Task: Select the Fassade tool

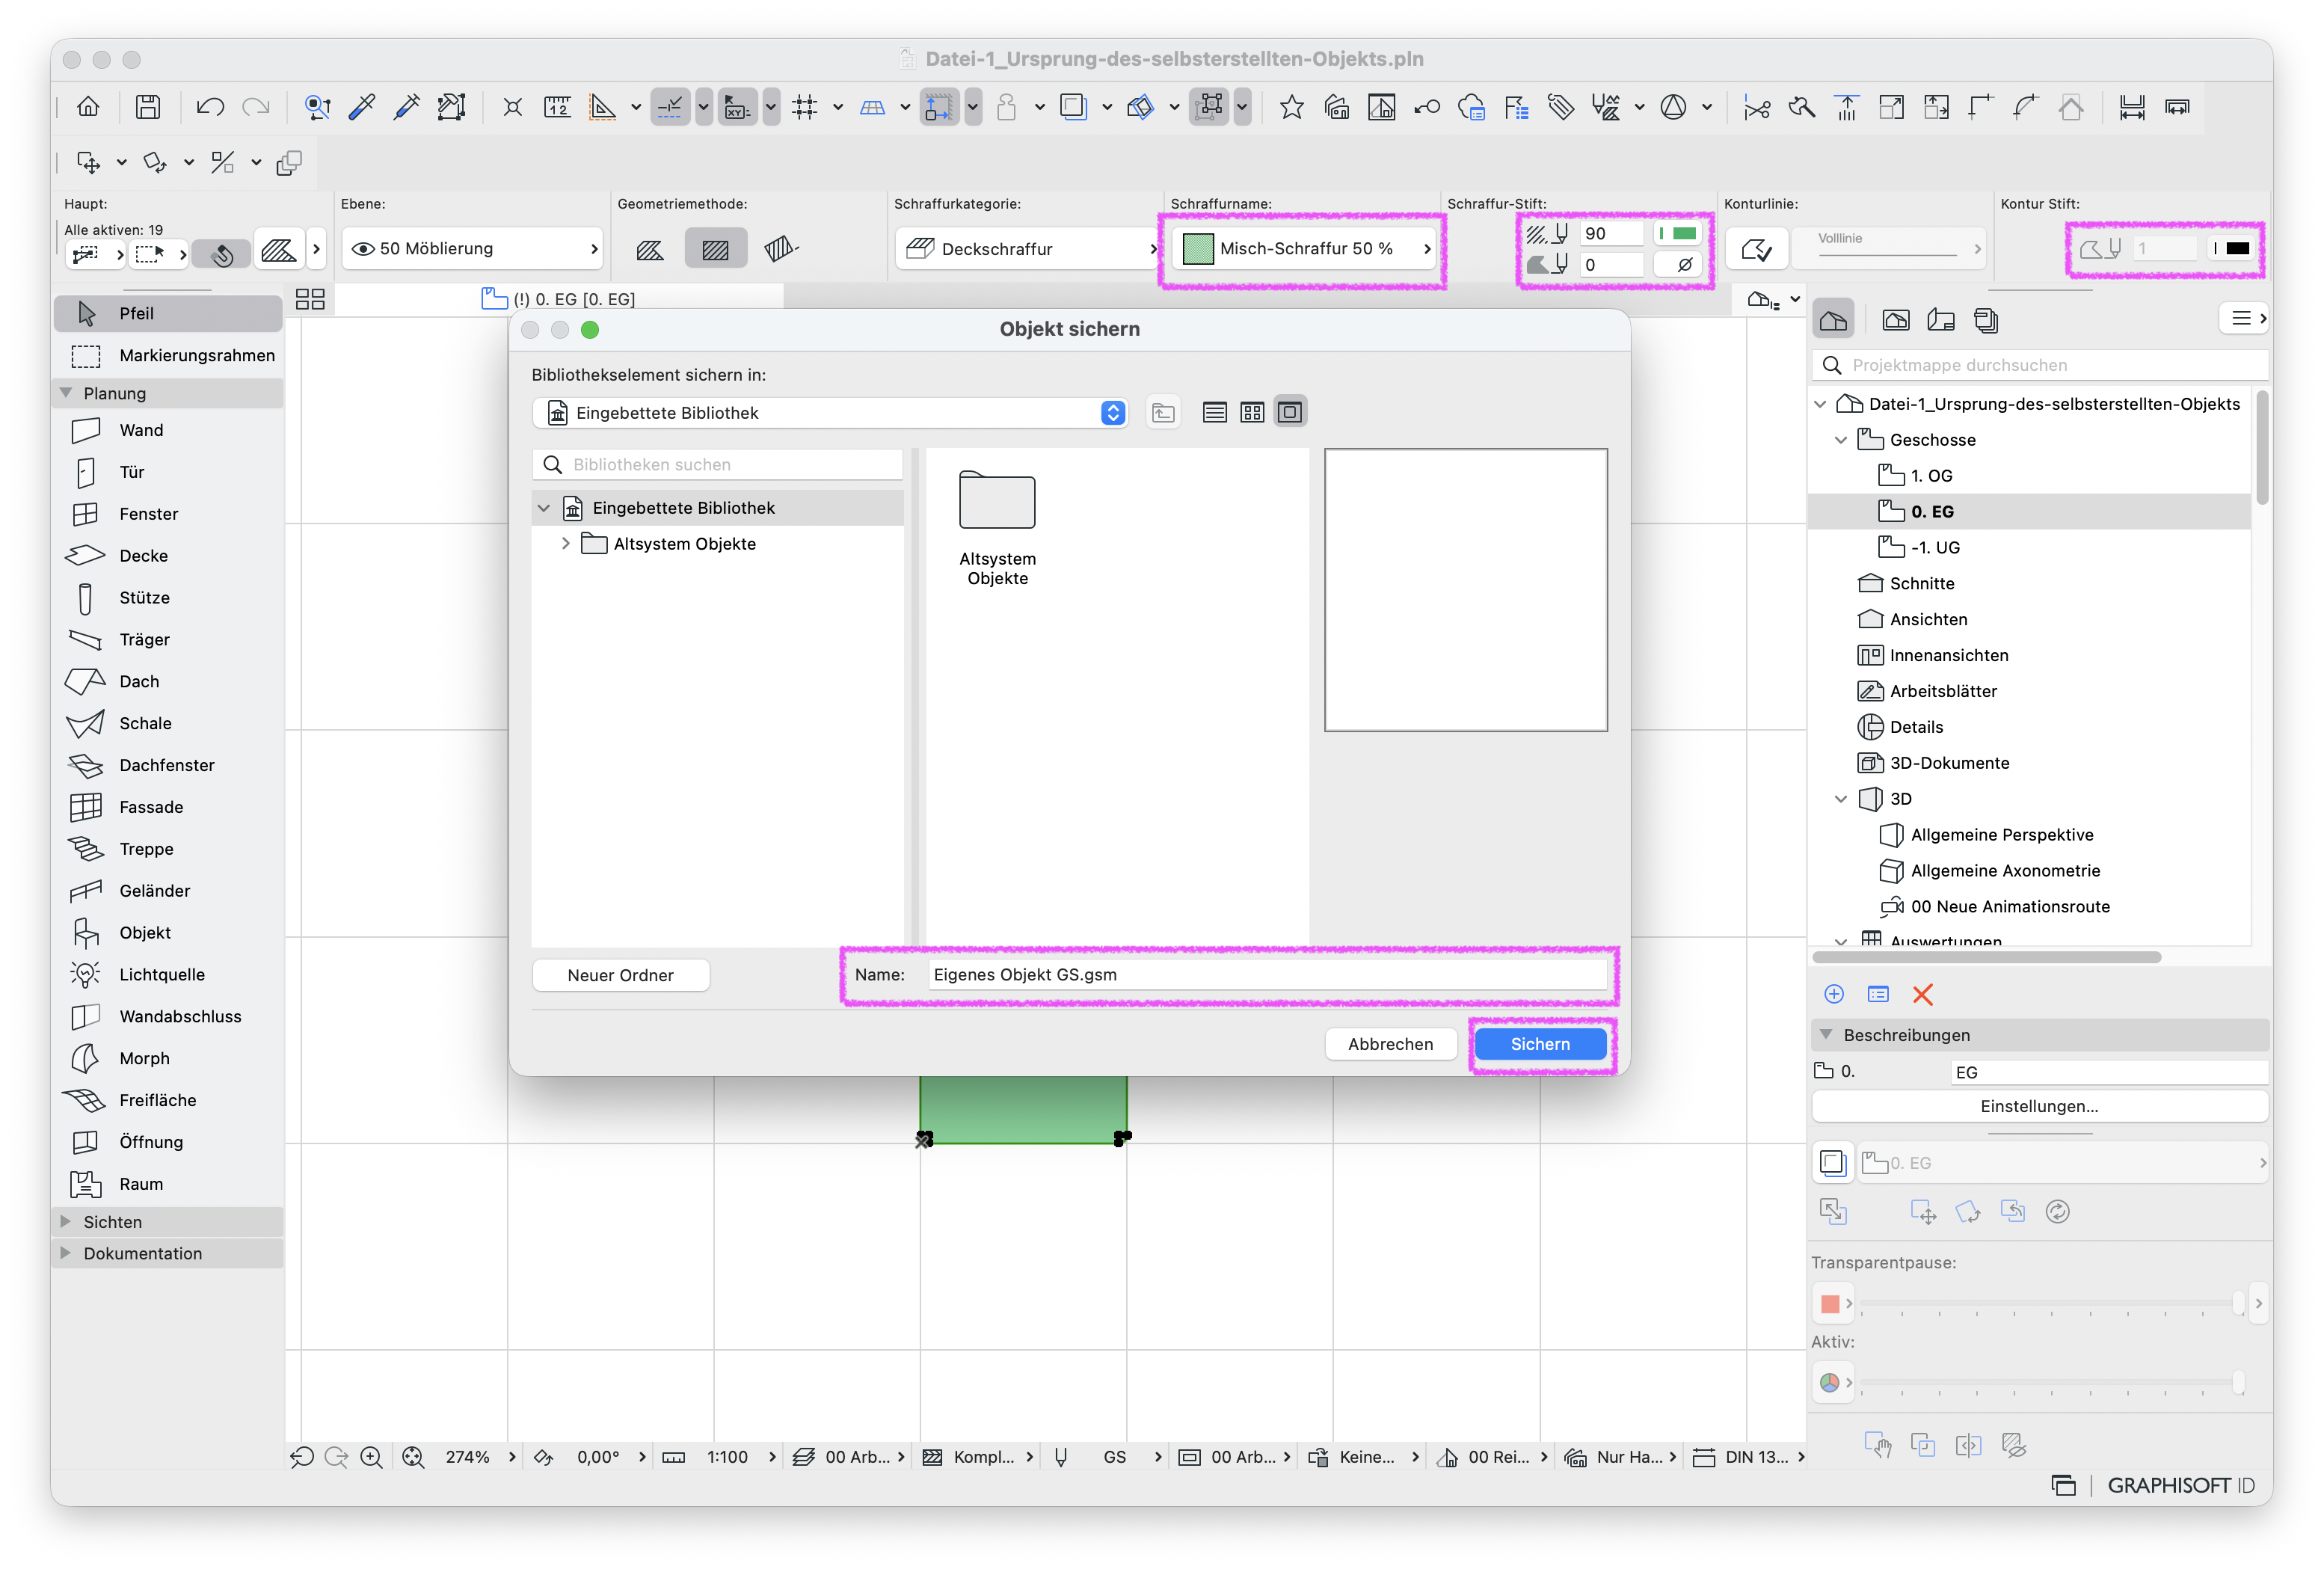Action: click(167, 807)
